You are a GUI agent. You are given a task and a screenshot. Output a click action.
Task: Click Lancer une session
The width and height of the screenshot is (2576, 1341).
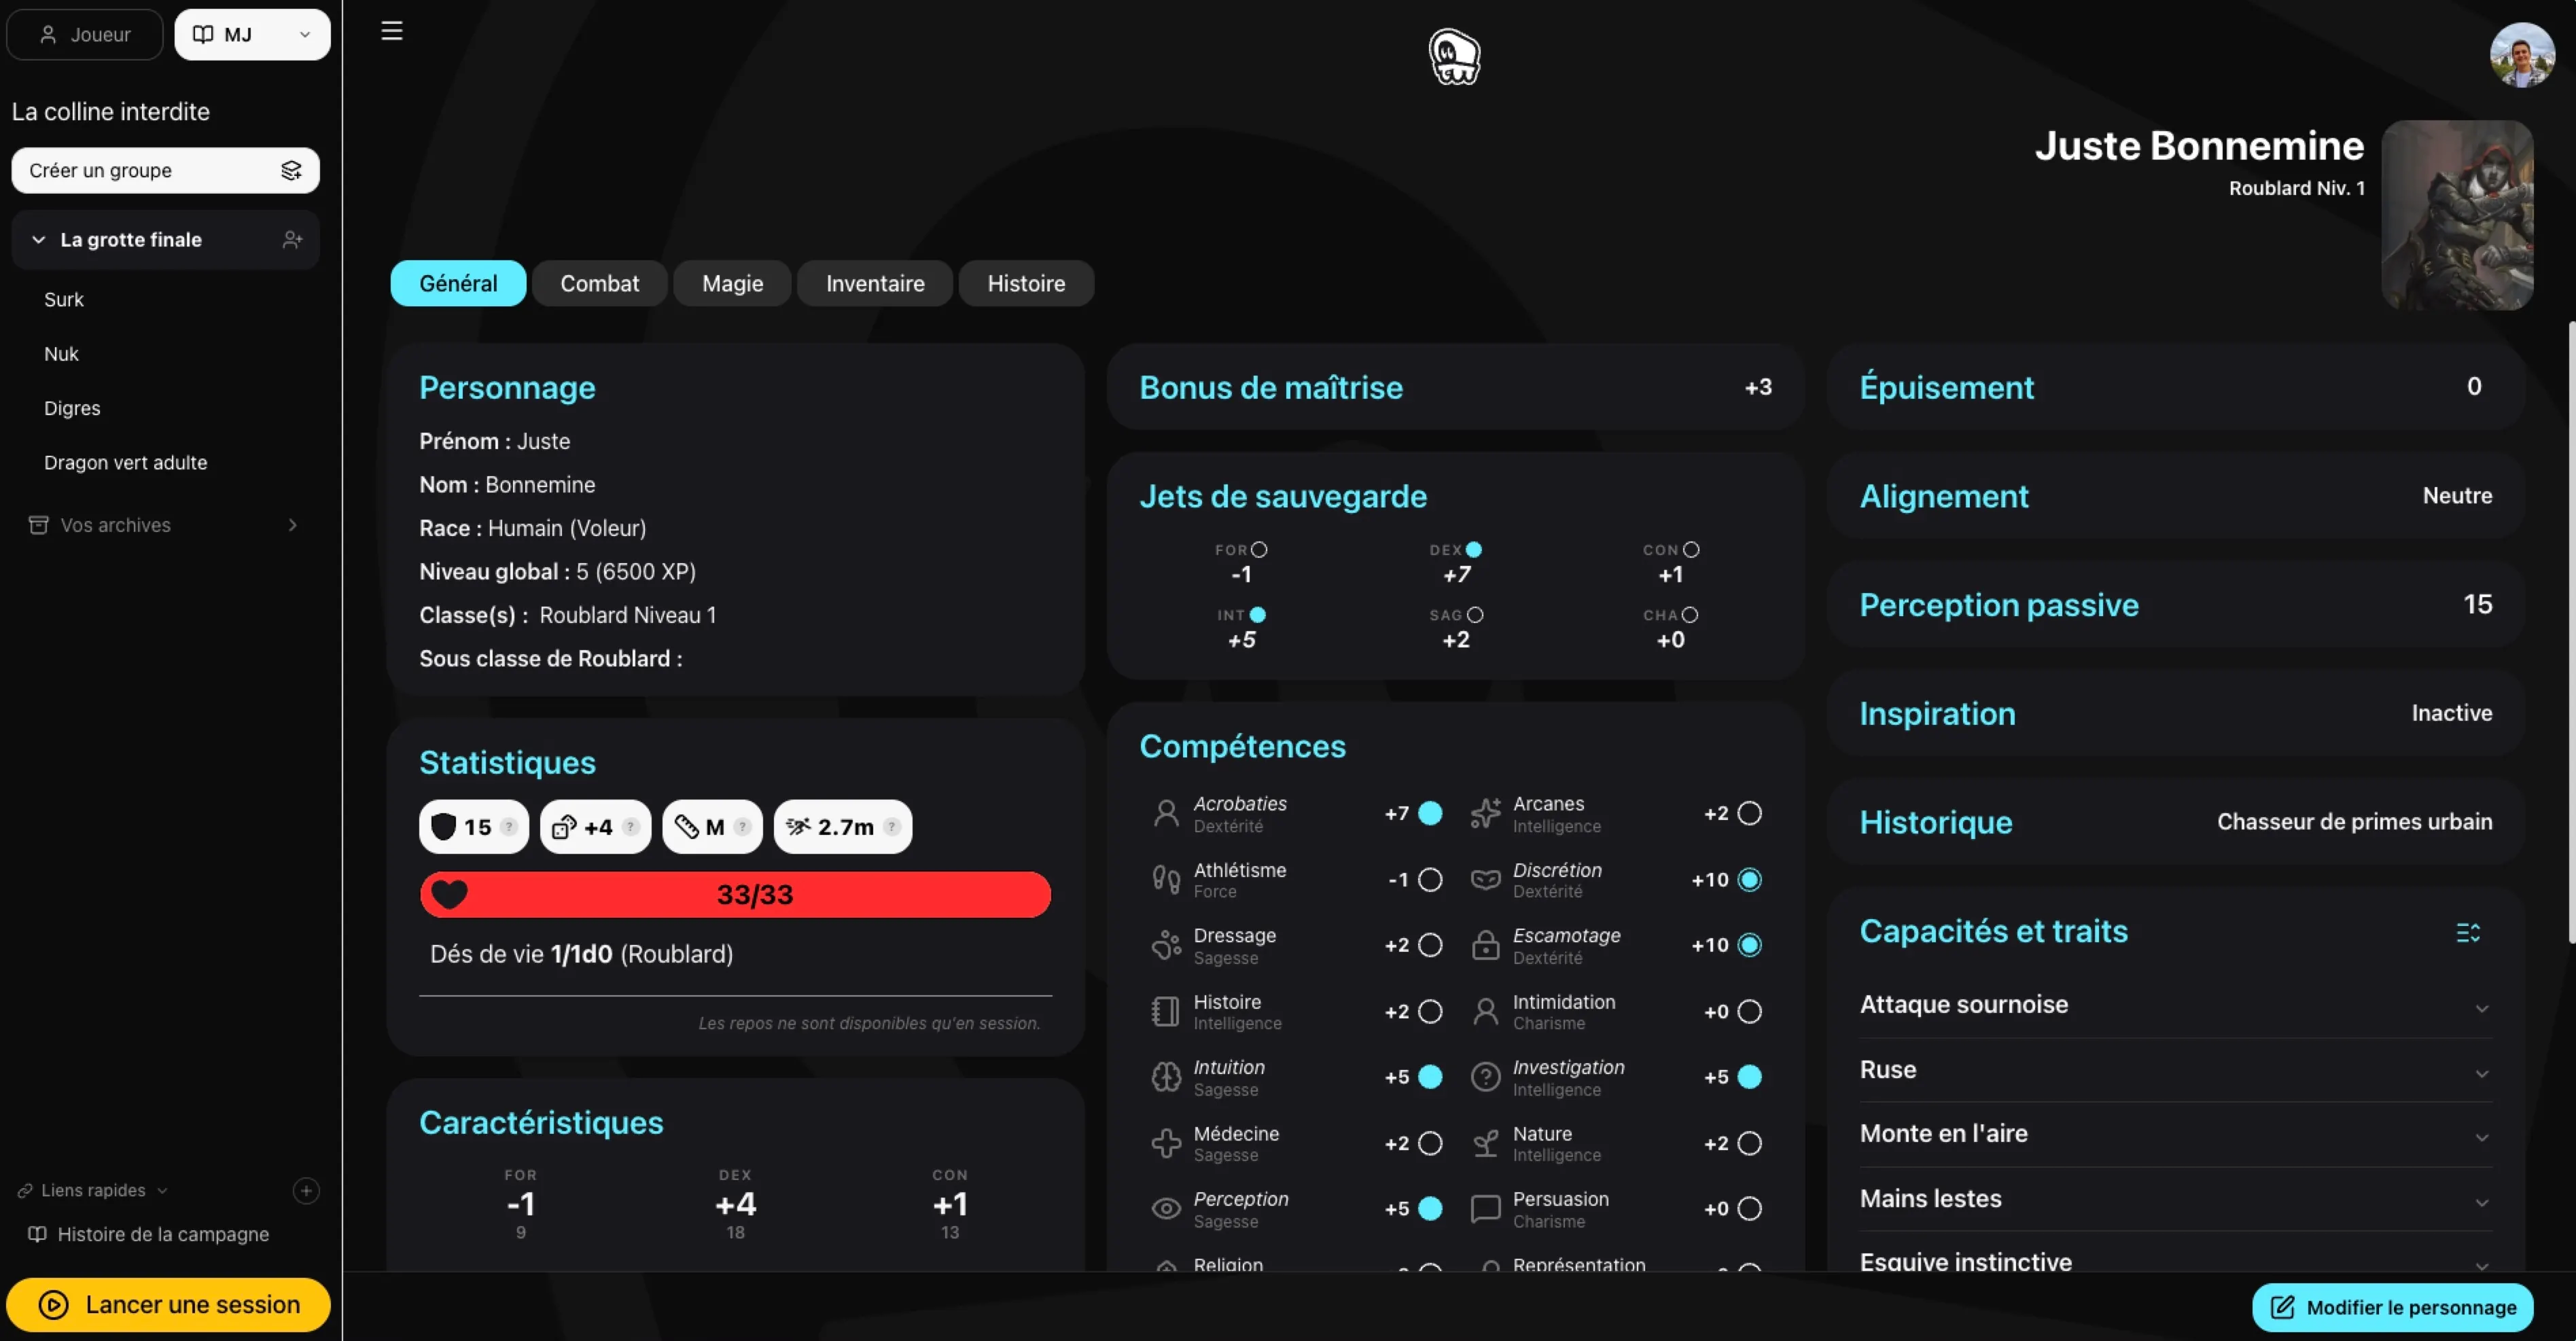pyautogui.click(x=168, y=1305)
